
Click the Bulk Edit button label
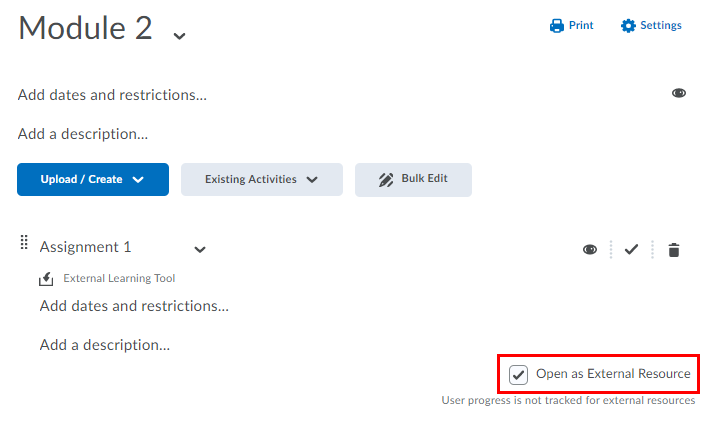pyautogui.click(x=424, y=179)
